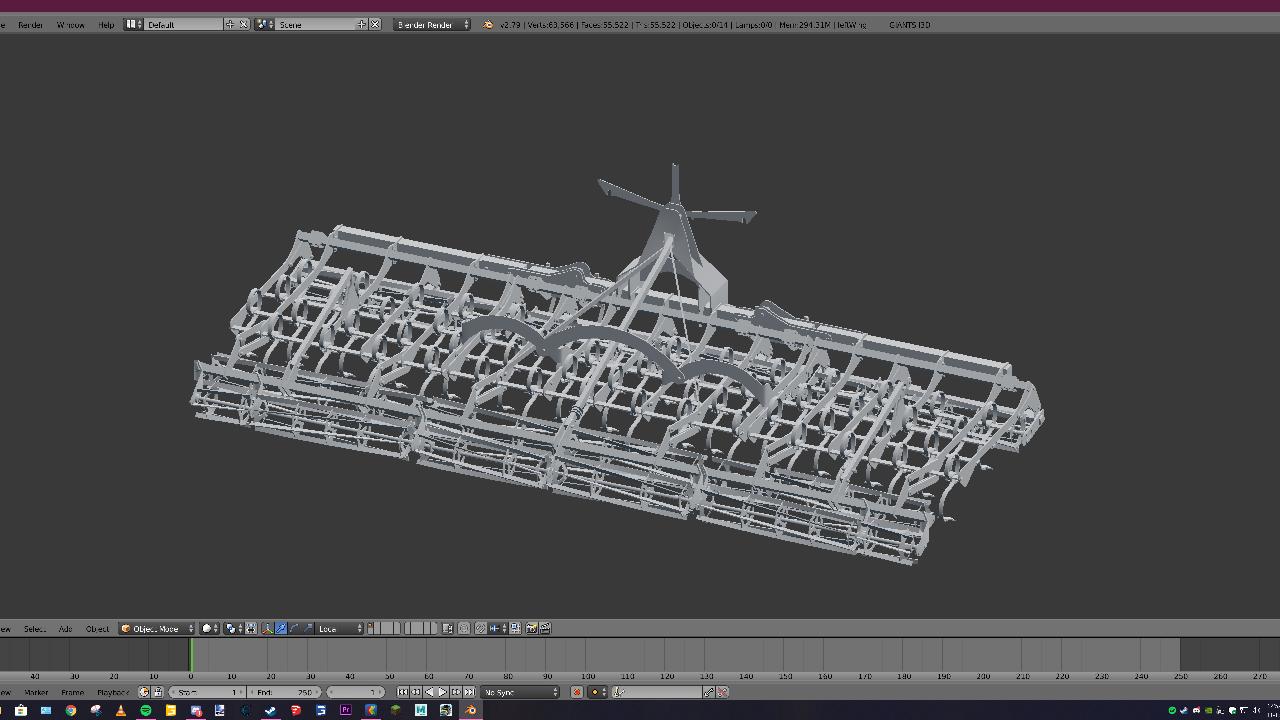Click the Blender logo icon in info header
Viewport: 1280px width, 720px height.
point(488,24)
